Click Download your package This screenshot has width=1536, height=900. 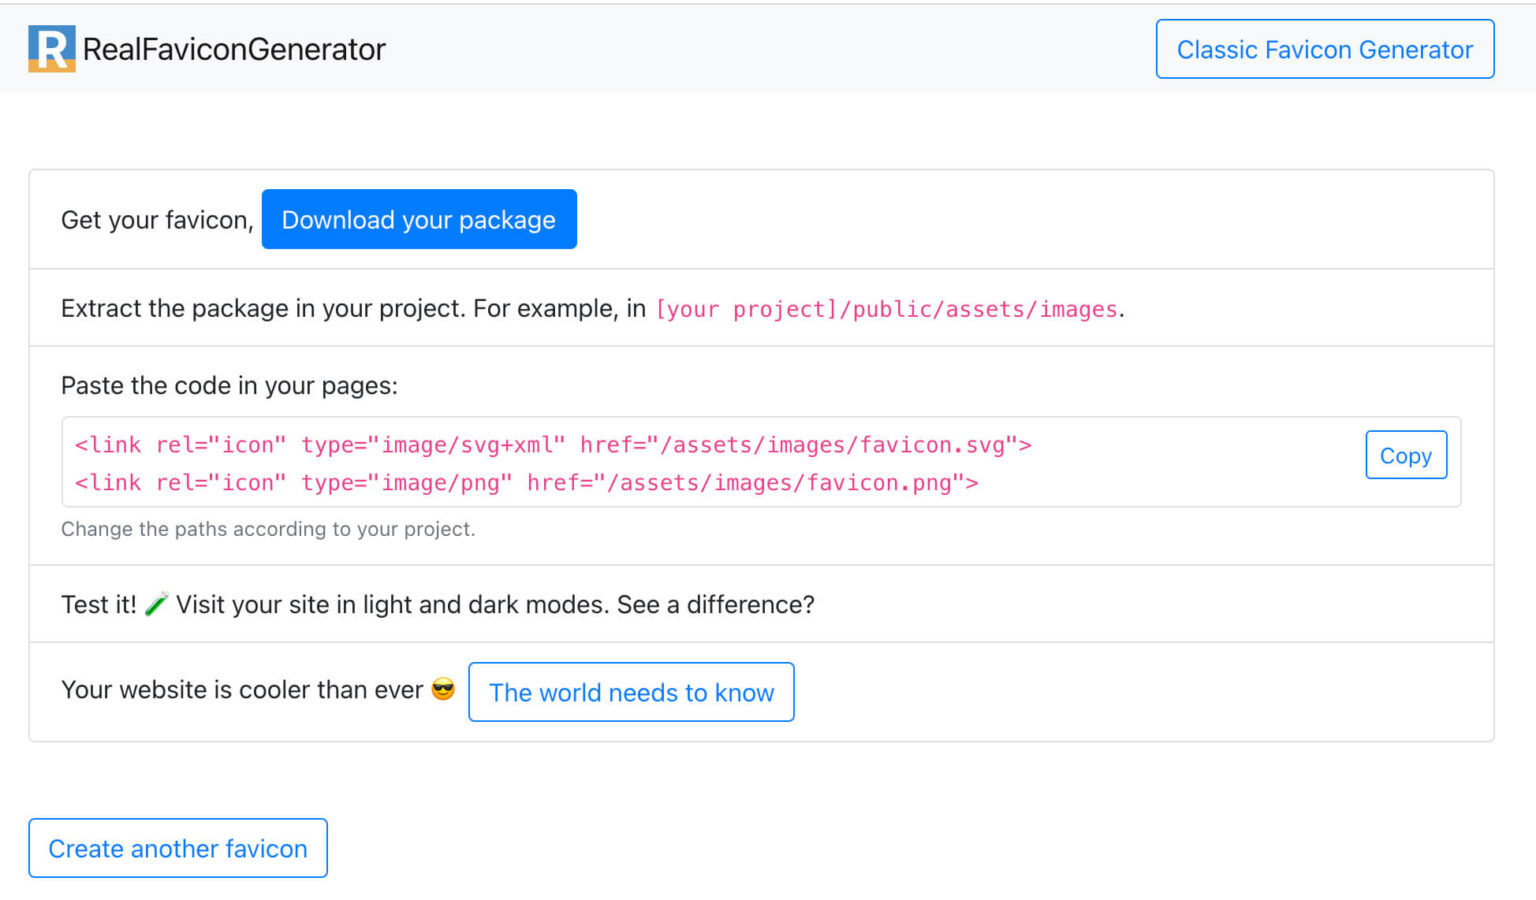(419, 219)
